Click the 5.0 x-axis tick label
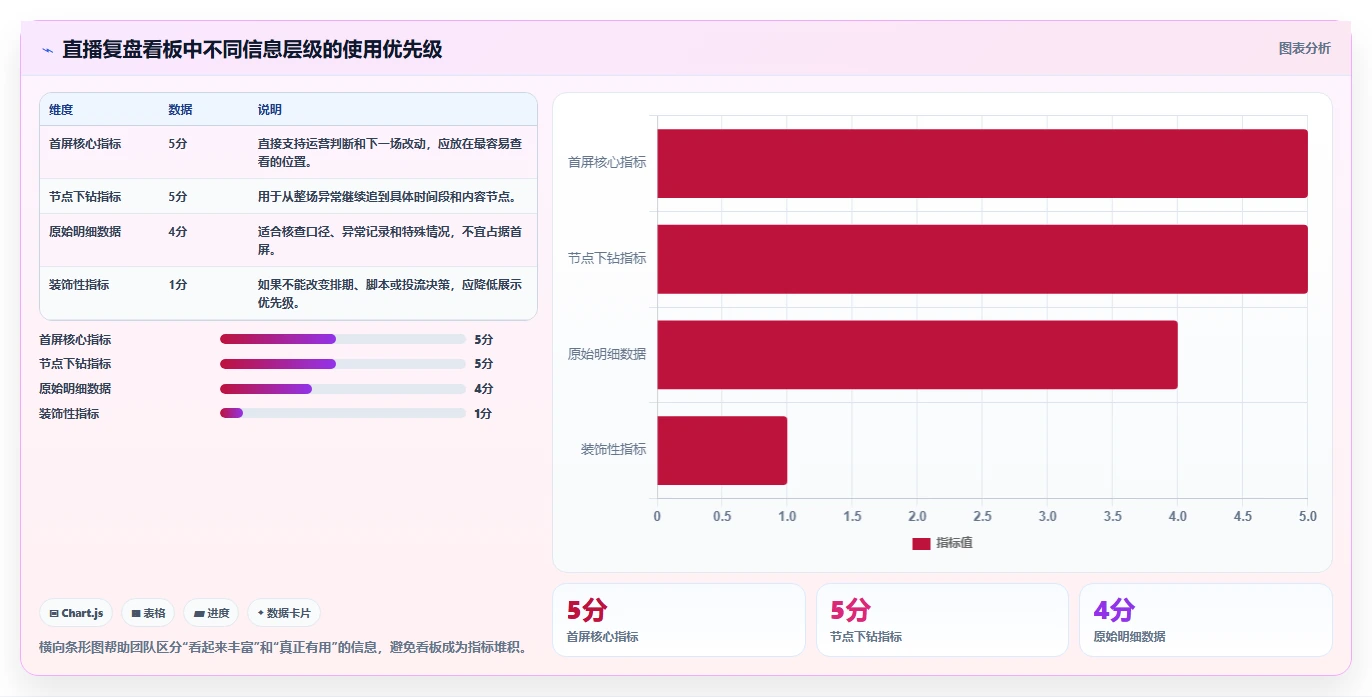The width and height of the screenshot is (1372, 697). [1307, 517]
